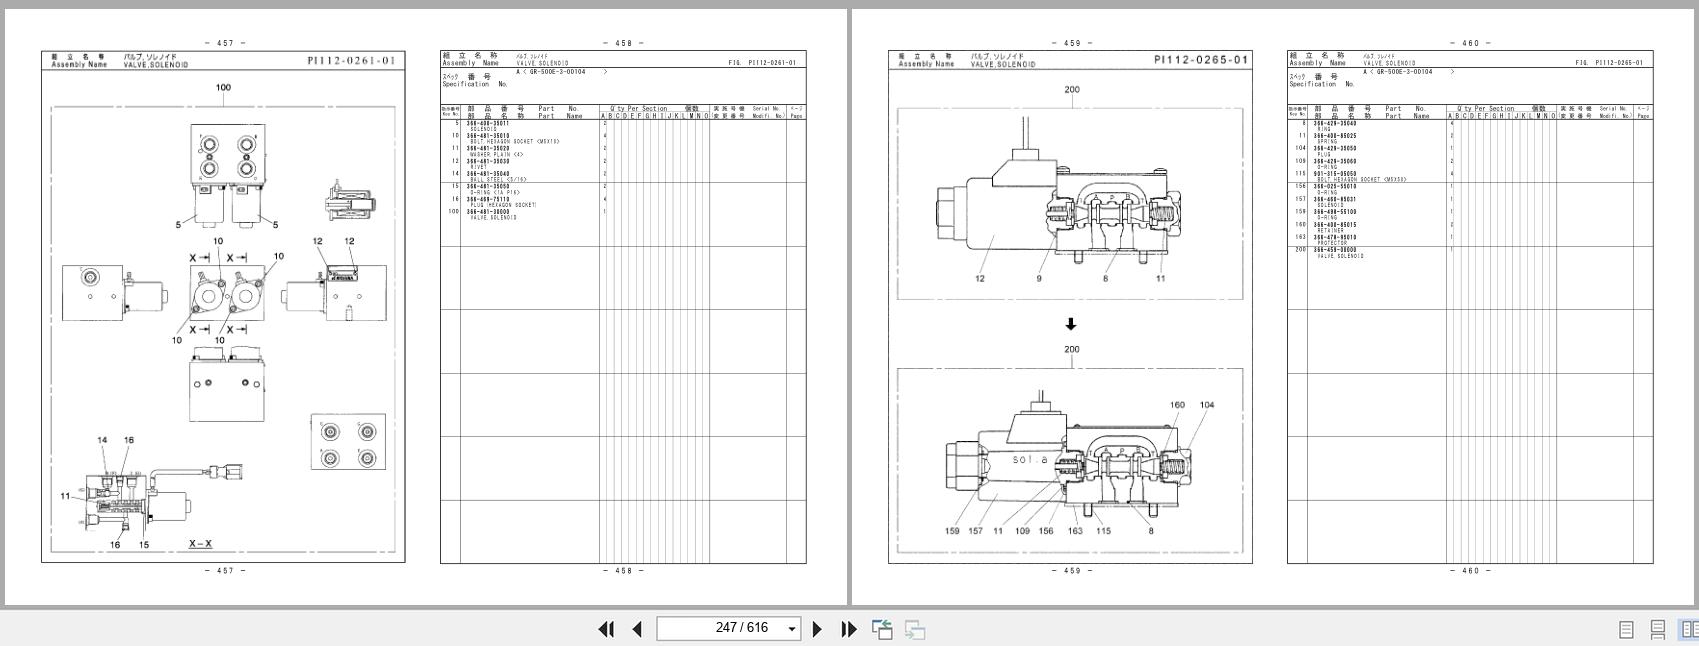The height and width of the screenshot is (646, 1699).
Task: Click the X-X section label
Action: pyautogui.click(x=201, y=544)
